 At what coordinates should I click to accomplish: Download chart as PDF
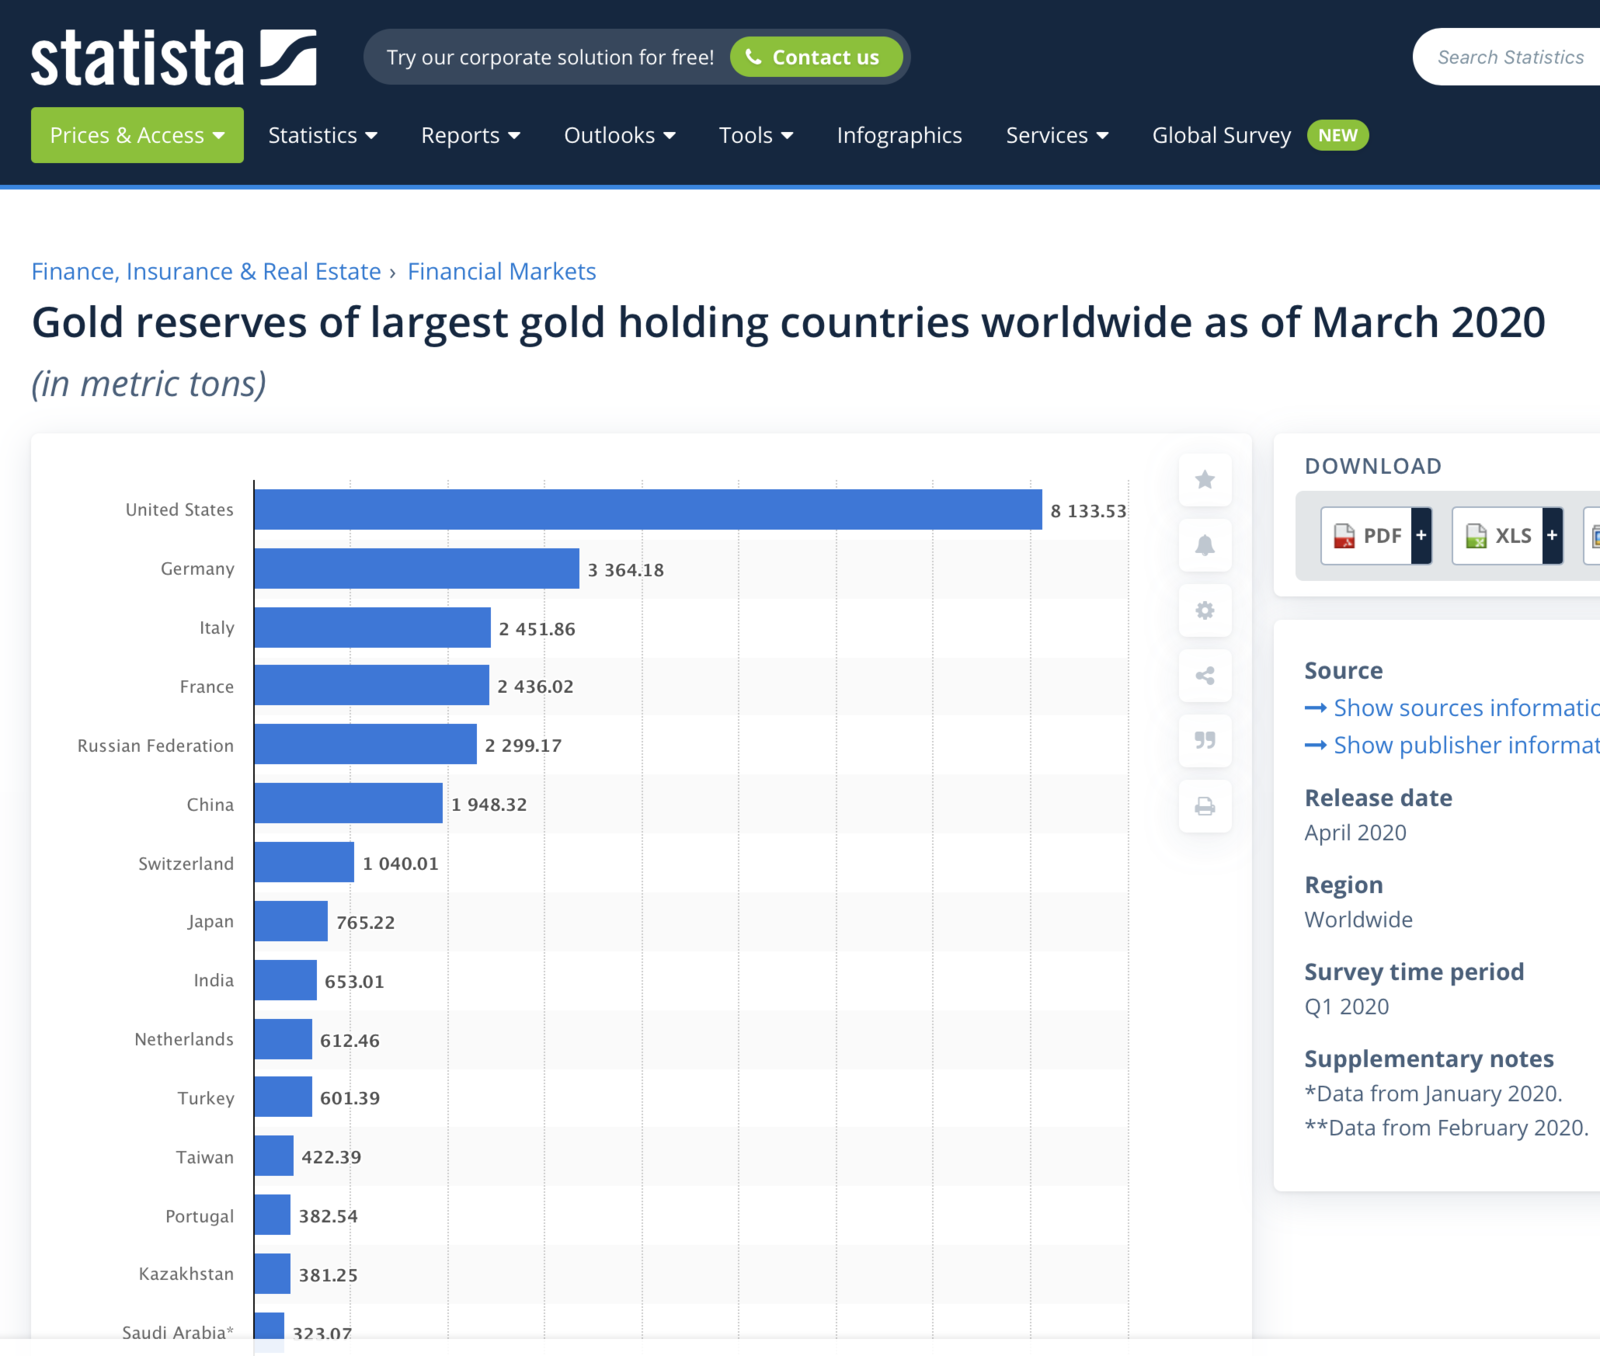[x=1376, y=536]
